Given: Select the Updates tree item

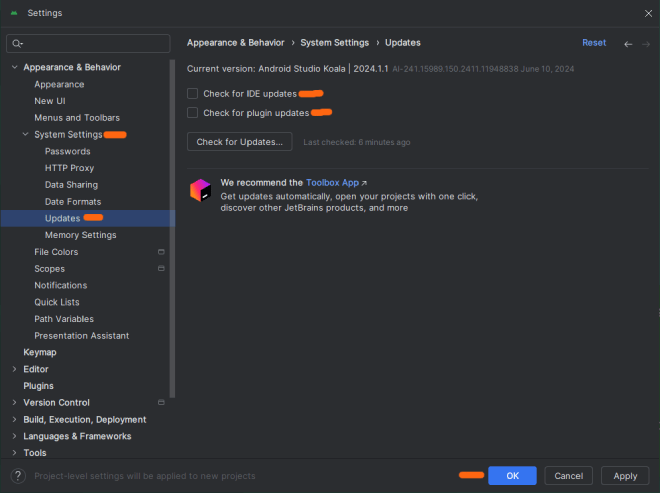Looking at the screenshot, I should pos(88,218).
